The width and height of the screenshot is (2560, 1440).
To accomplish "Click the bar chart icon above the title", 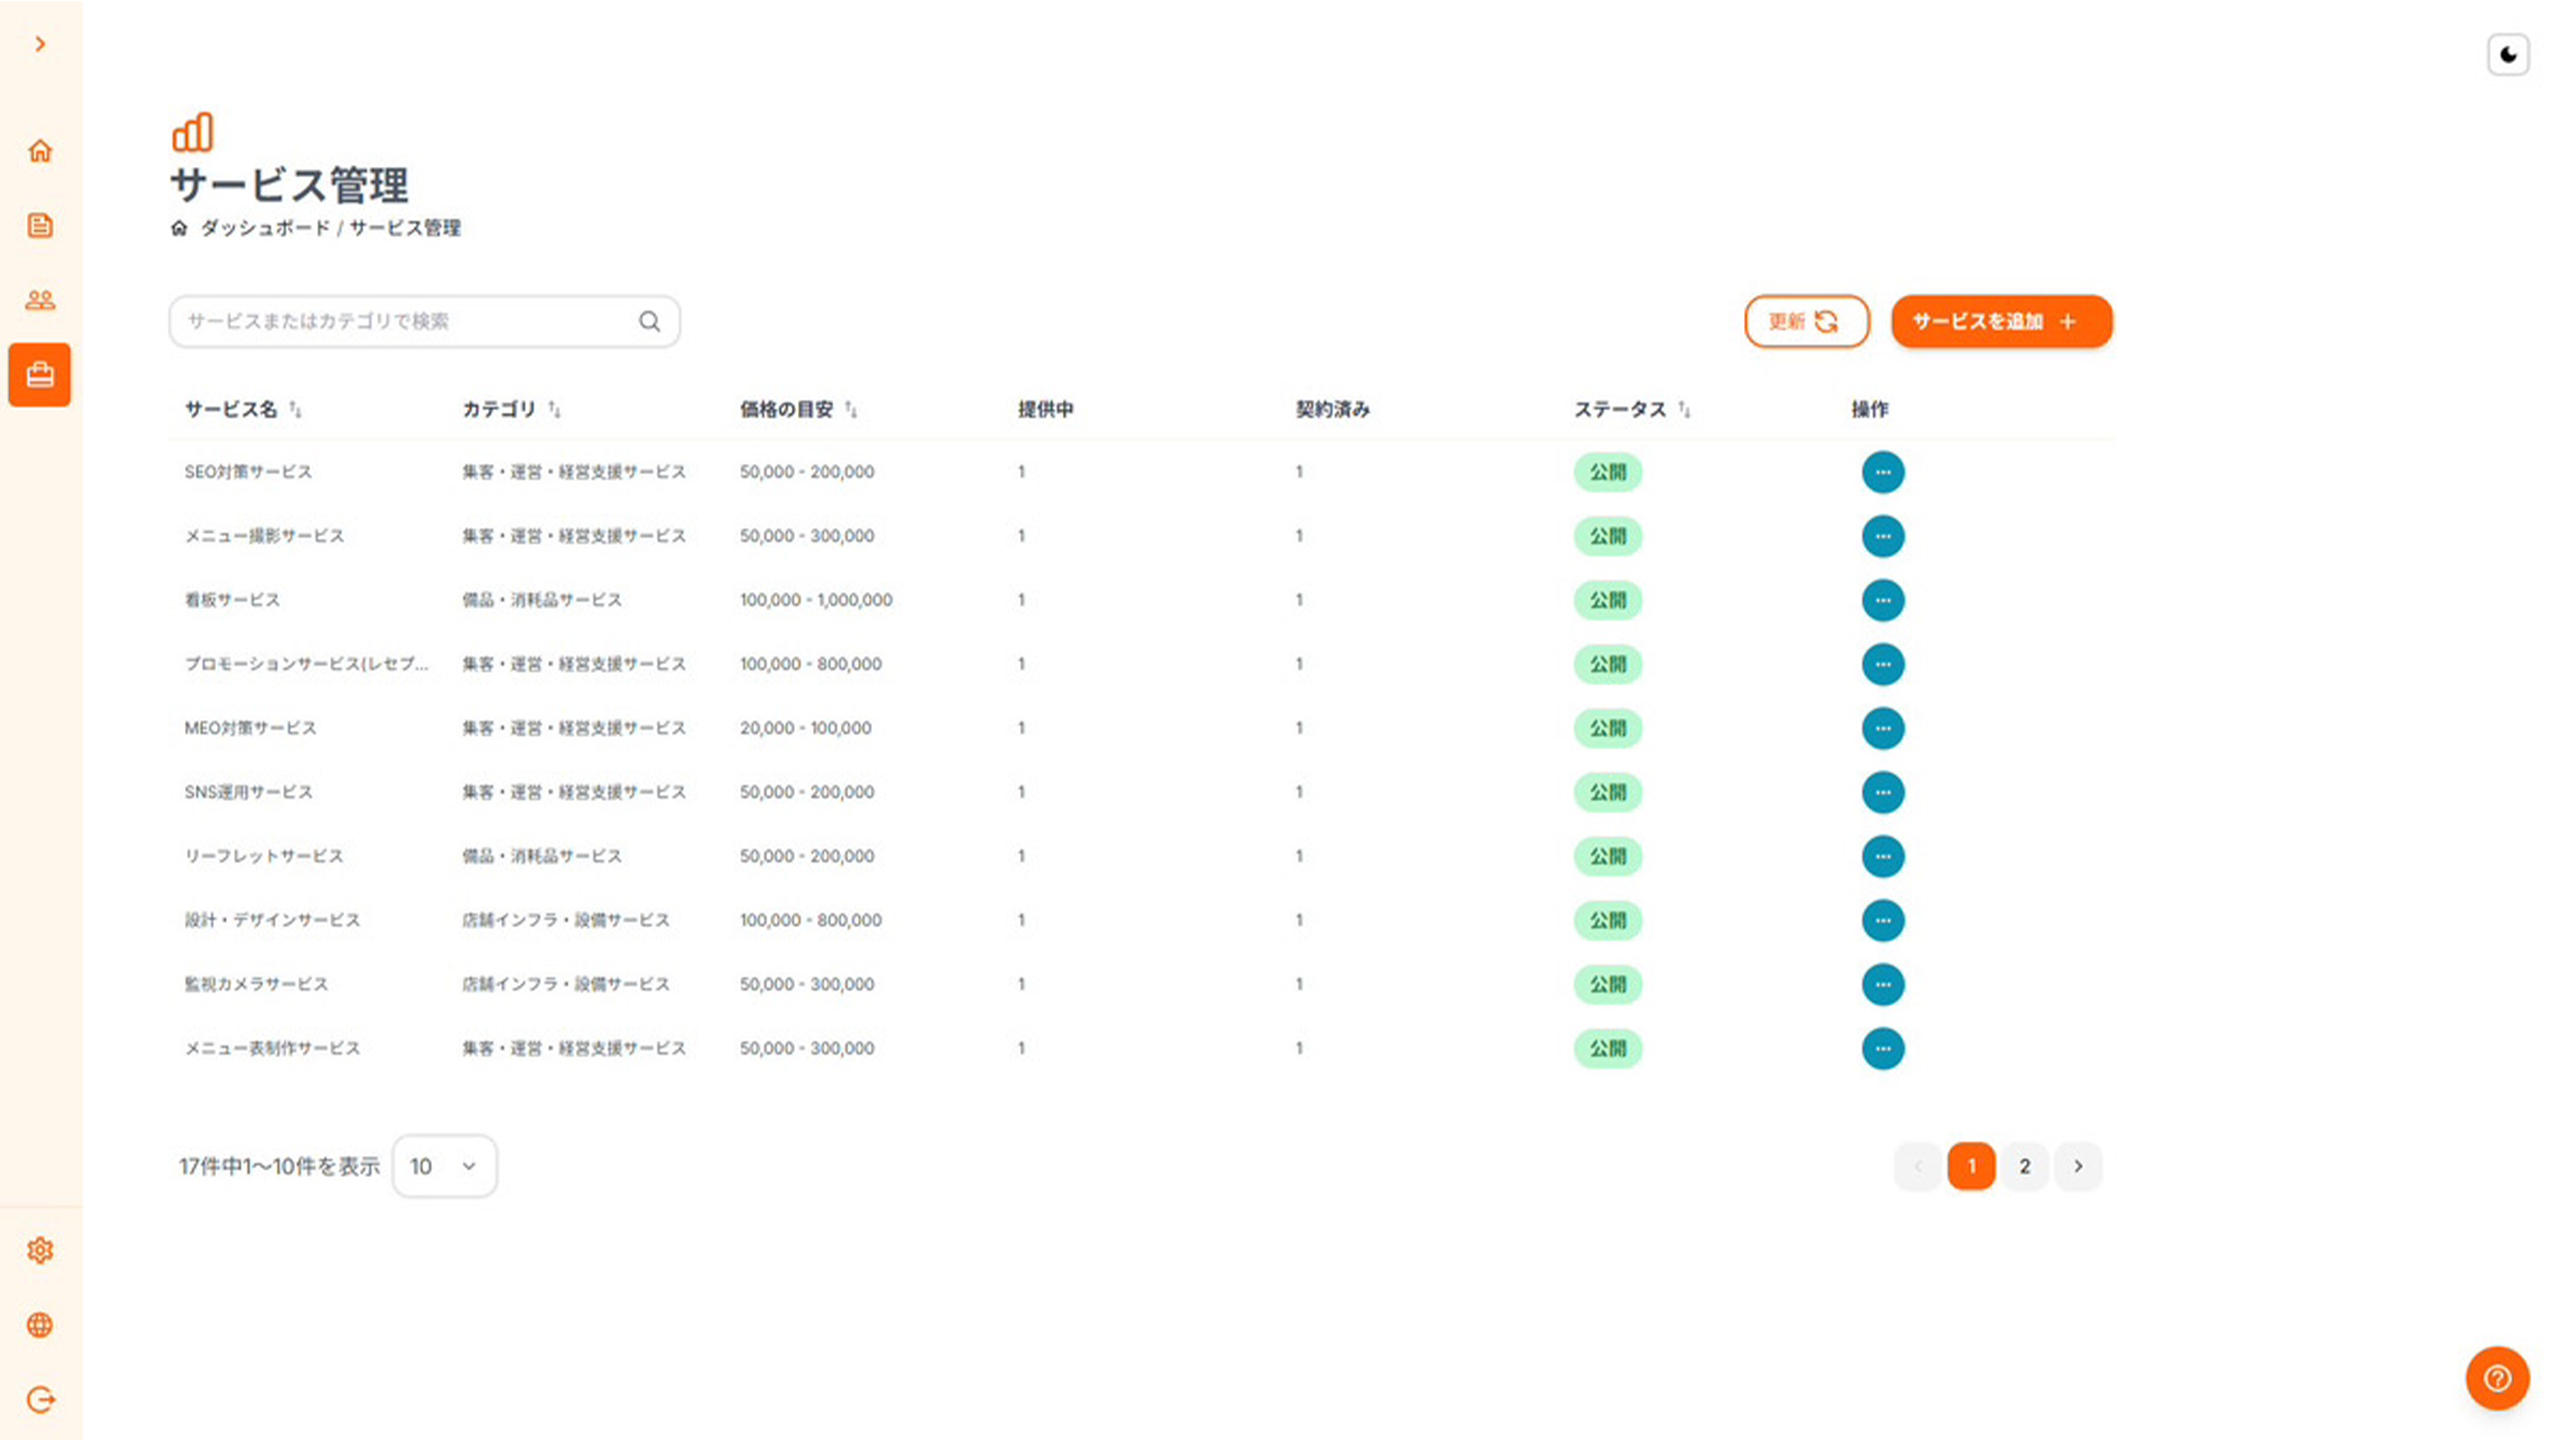I will (192, 132).
